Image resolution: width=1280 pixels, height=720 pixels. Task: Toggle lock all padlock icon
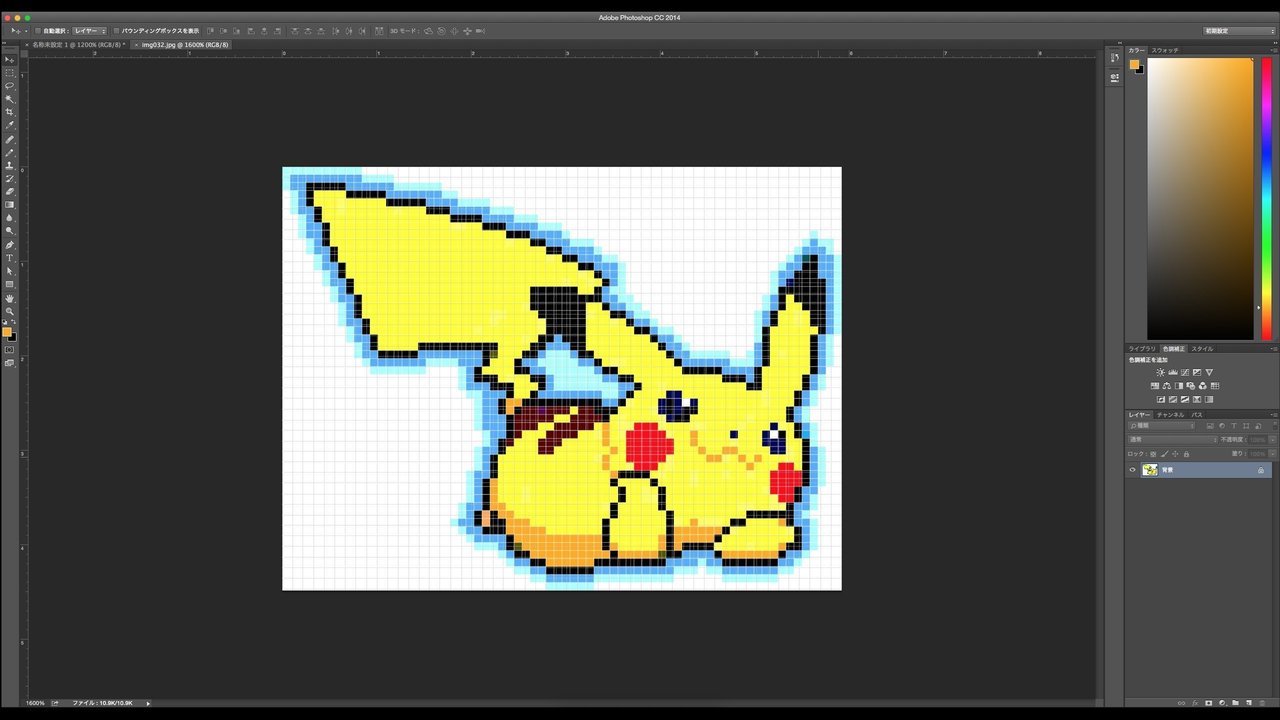coord(1186,454)
